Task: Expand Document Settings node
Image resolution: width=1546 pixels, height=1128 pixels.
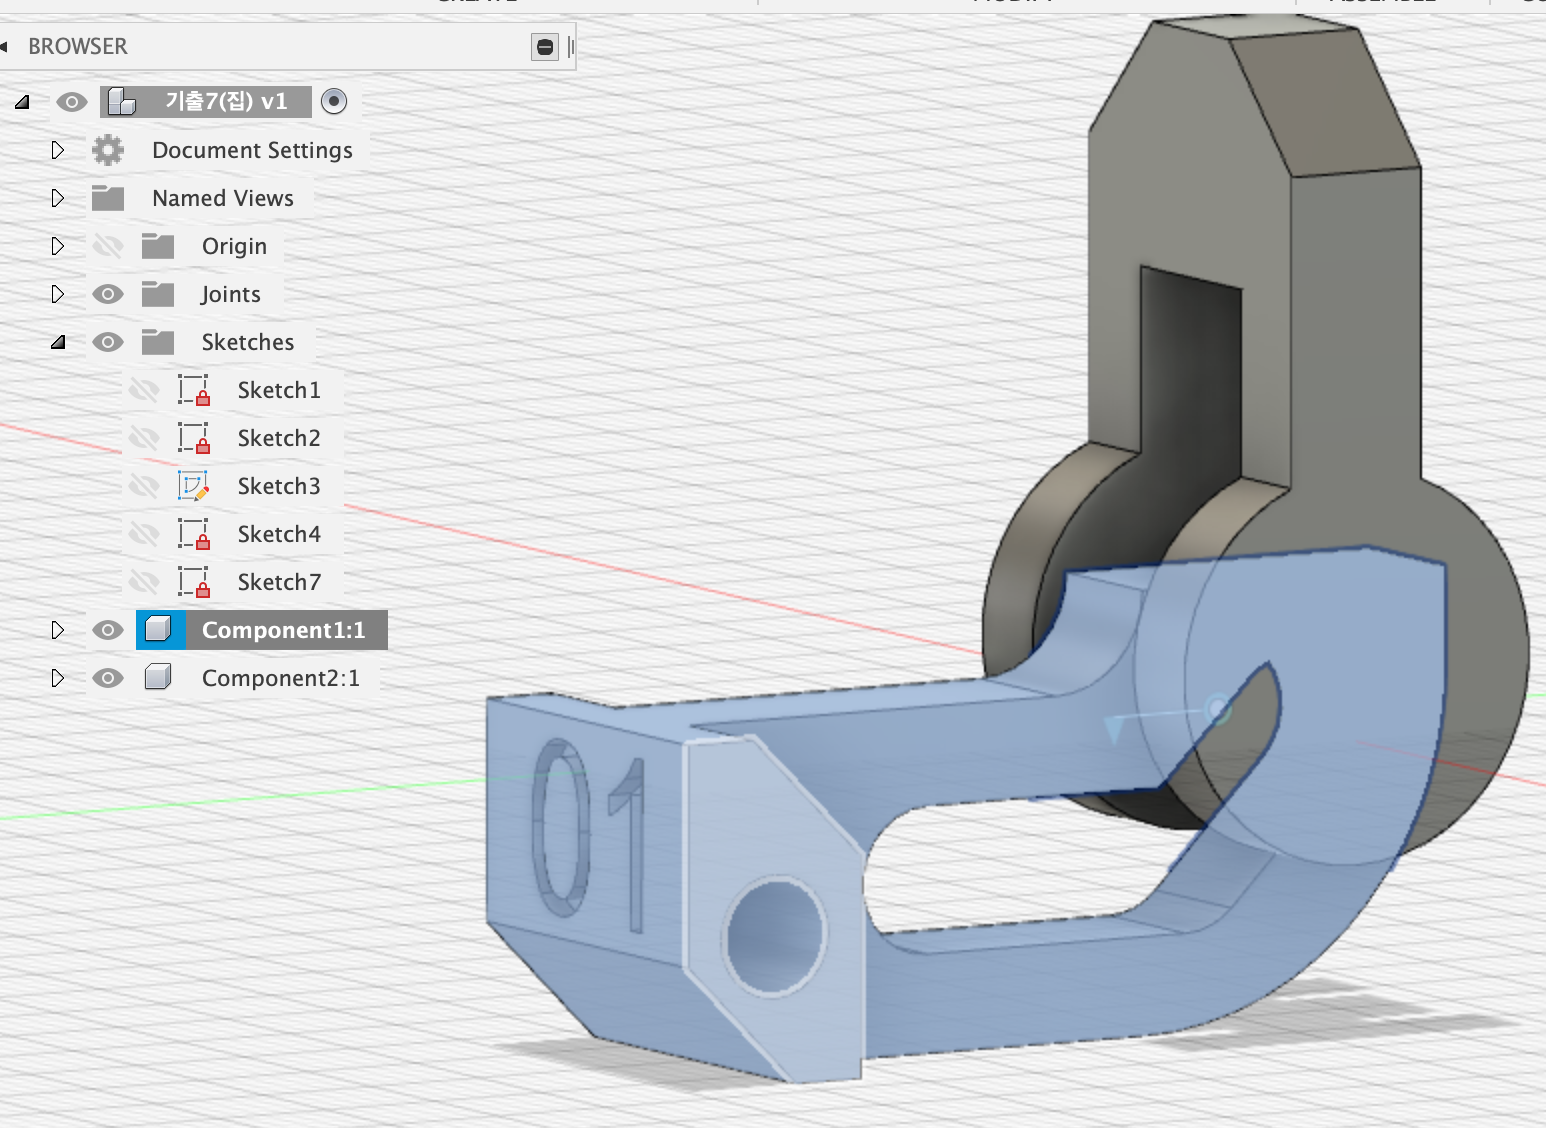Action: (58, 150)
